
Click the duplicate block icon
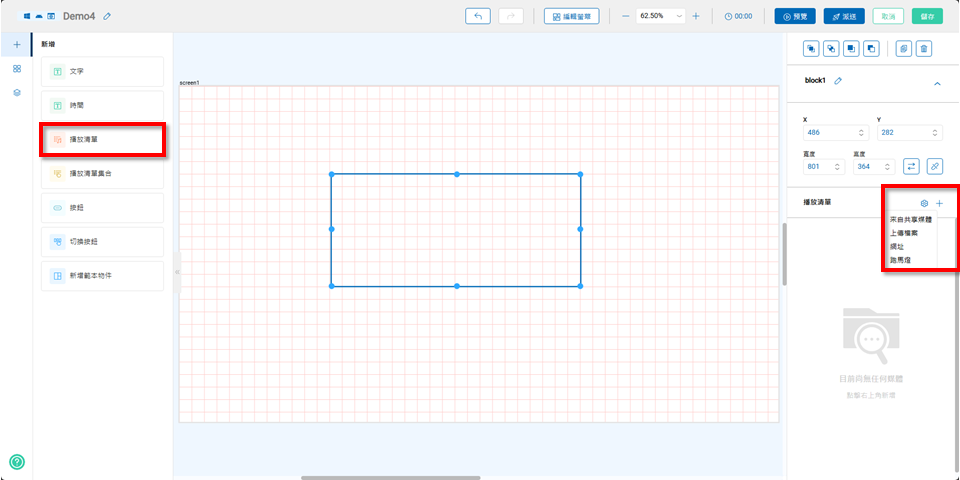click(903, 48)
